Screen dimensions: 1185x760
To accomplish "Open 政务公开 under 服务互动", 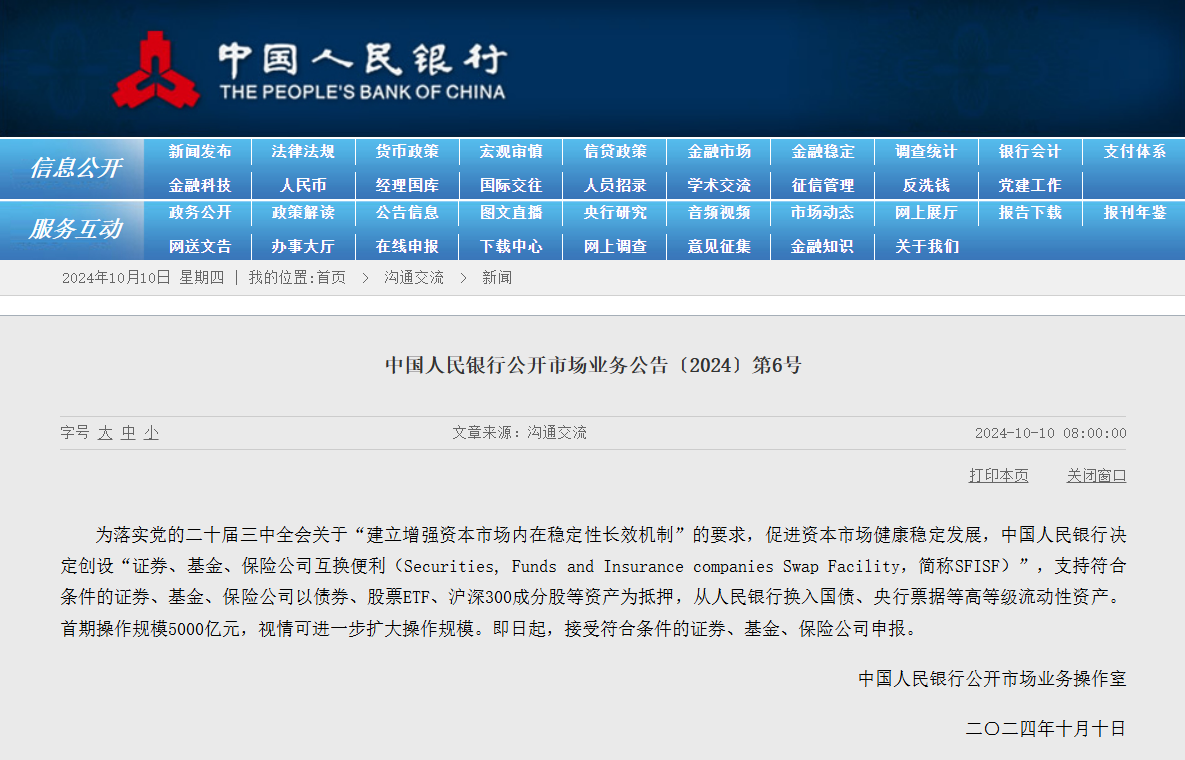I will [200, 213].
